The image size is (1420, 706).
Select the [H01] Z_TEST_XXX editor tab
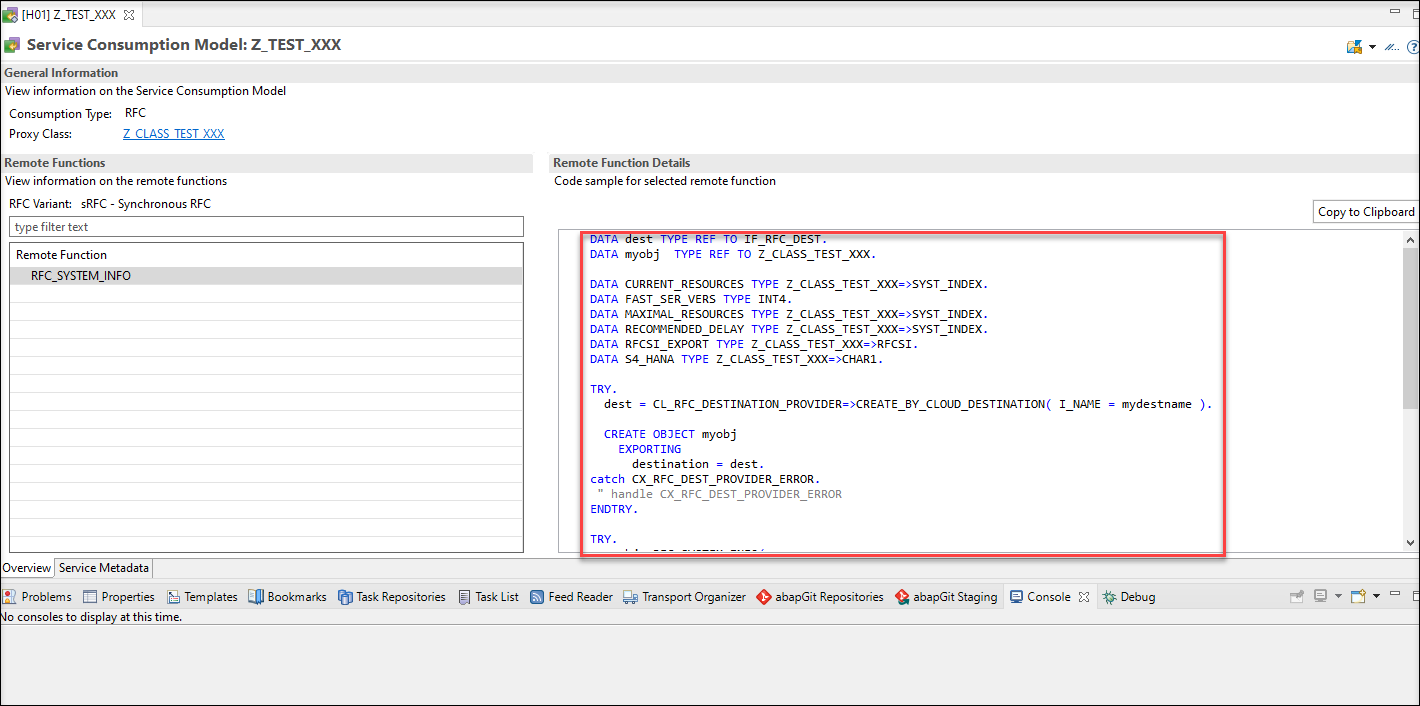pos(69,16)
